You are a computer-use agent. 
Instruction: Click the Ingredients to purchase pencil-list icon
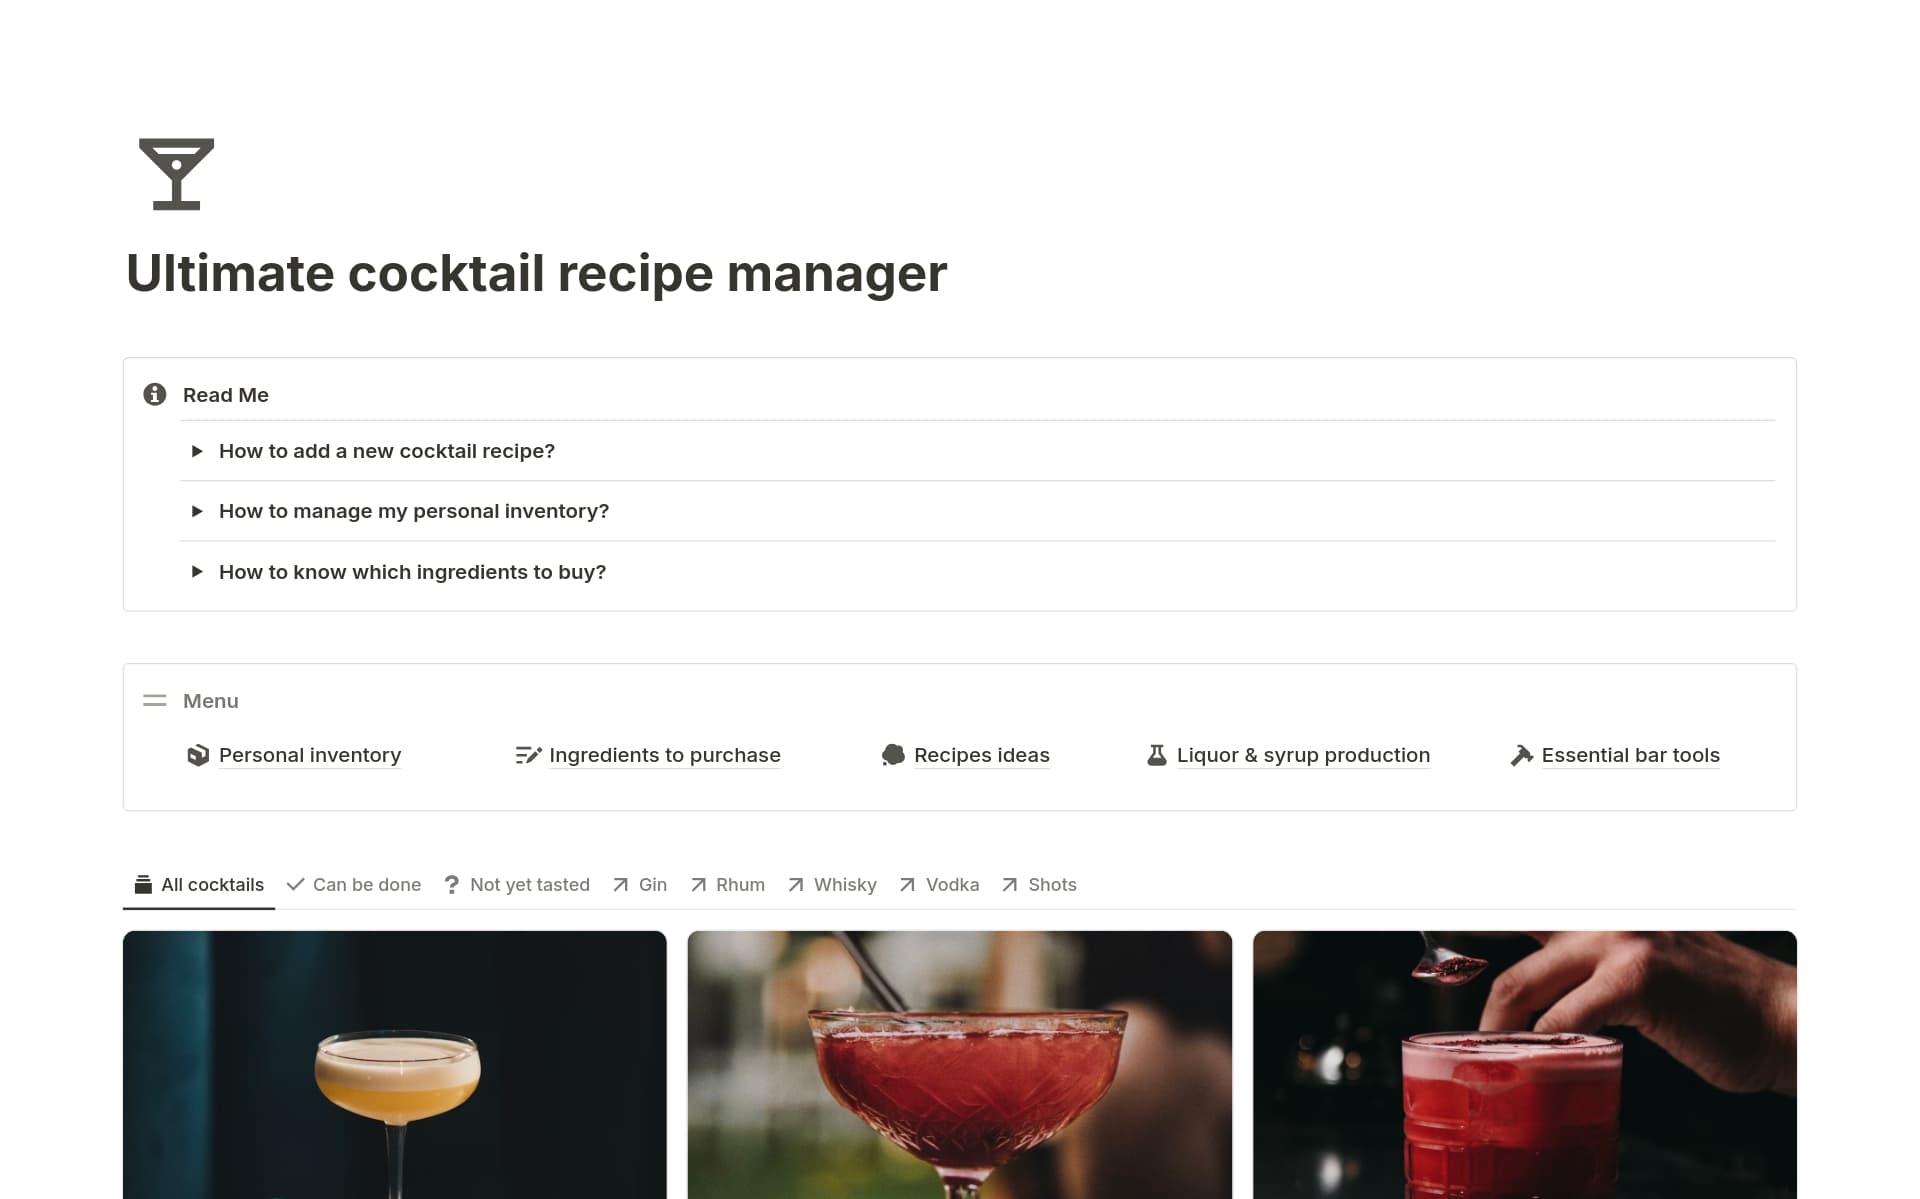[528, 755]
